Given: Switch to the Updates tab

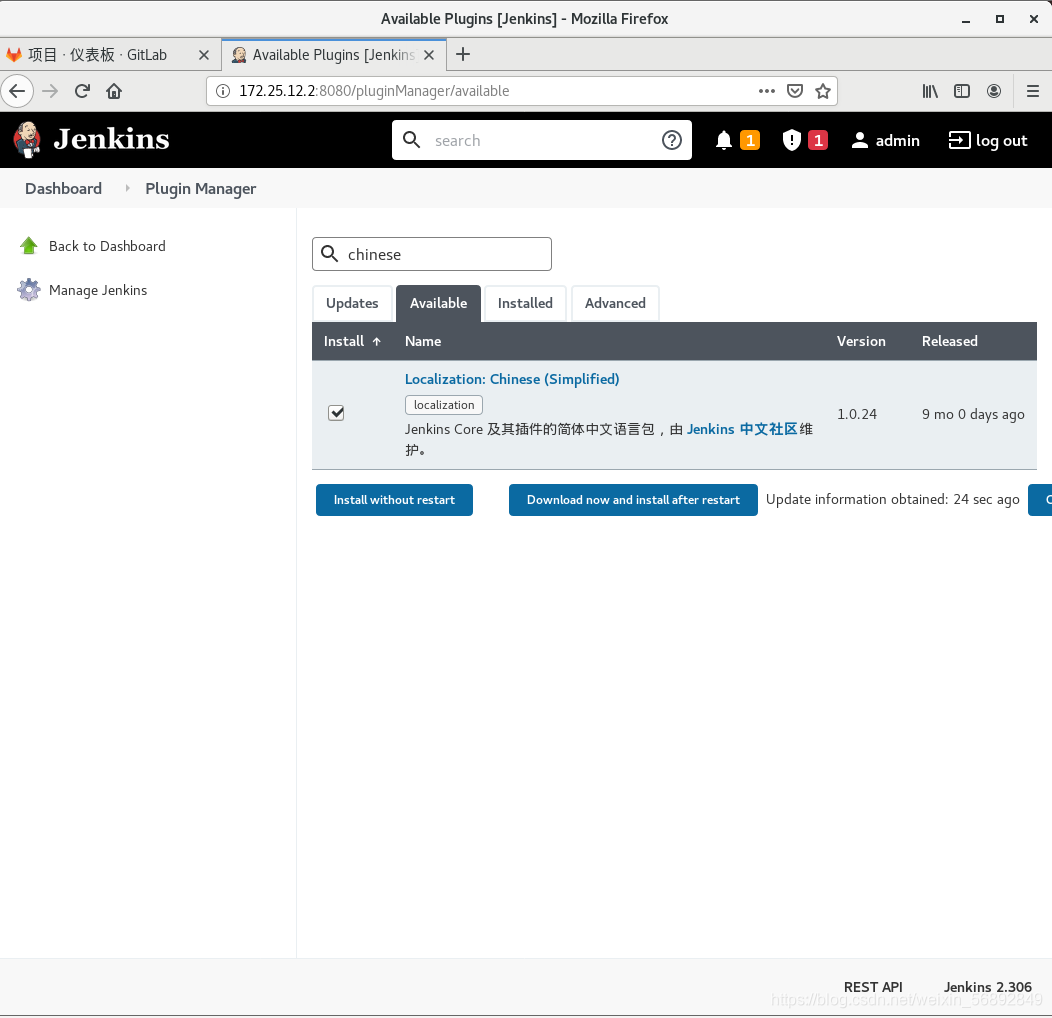Looking at the screenshot, I should pyautogui.click(x=352, y=303).
